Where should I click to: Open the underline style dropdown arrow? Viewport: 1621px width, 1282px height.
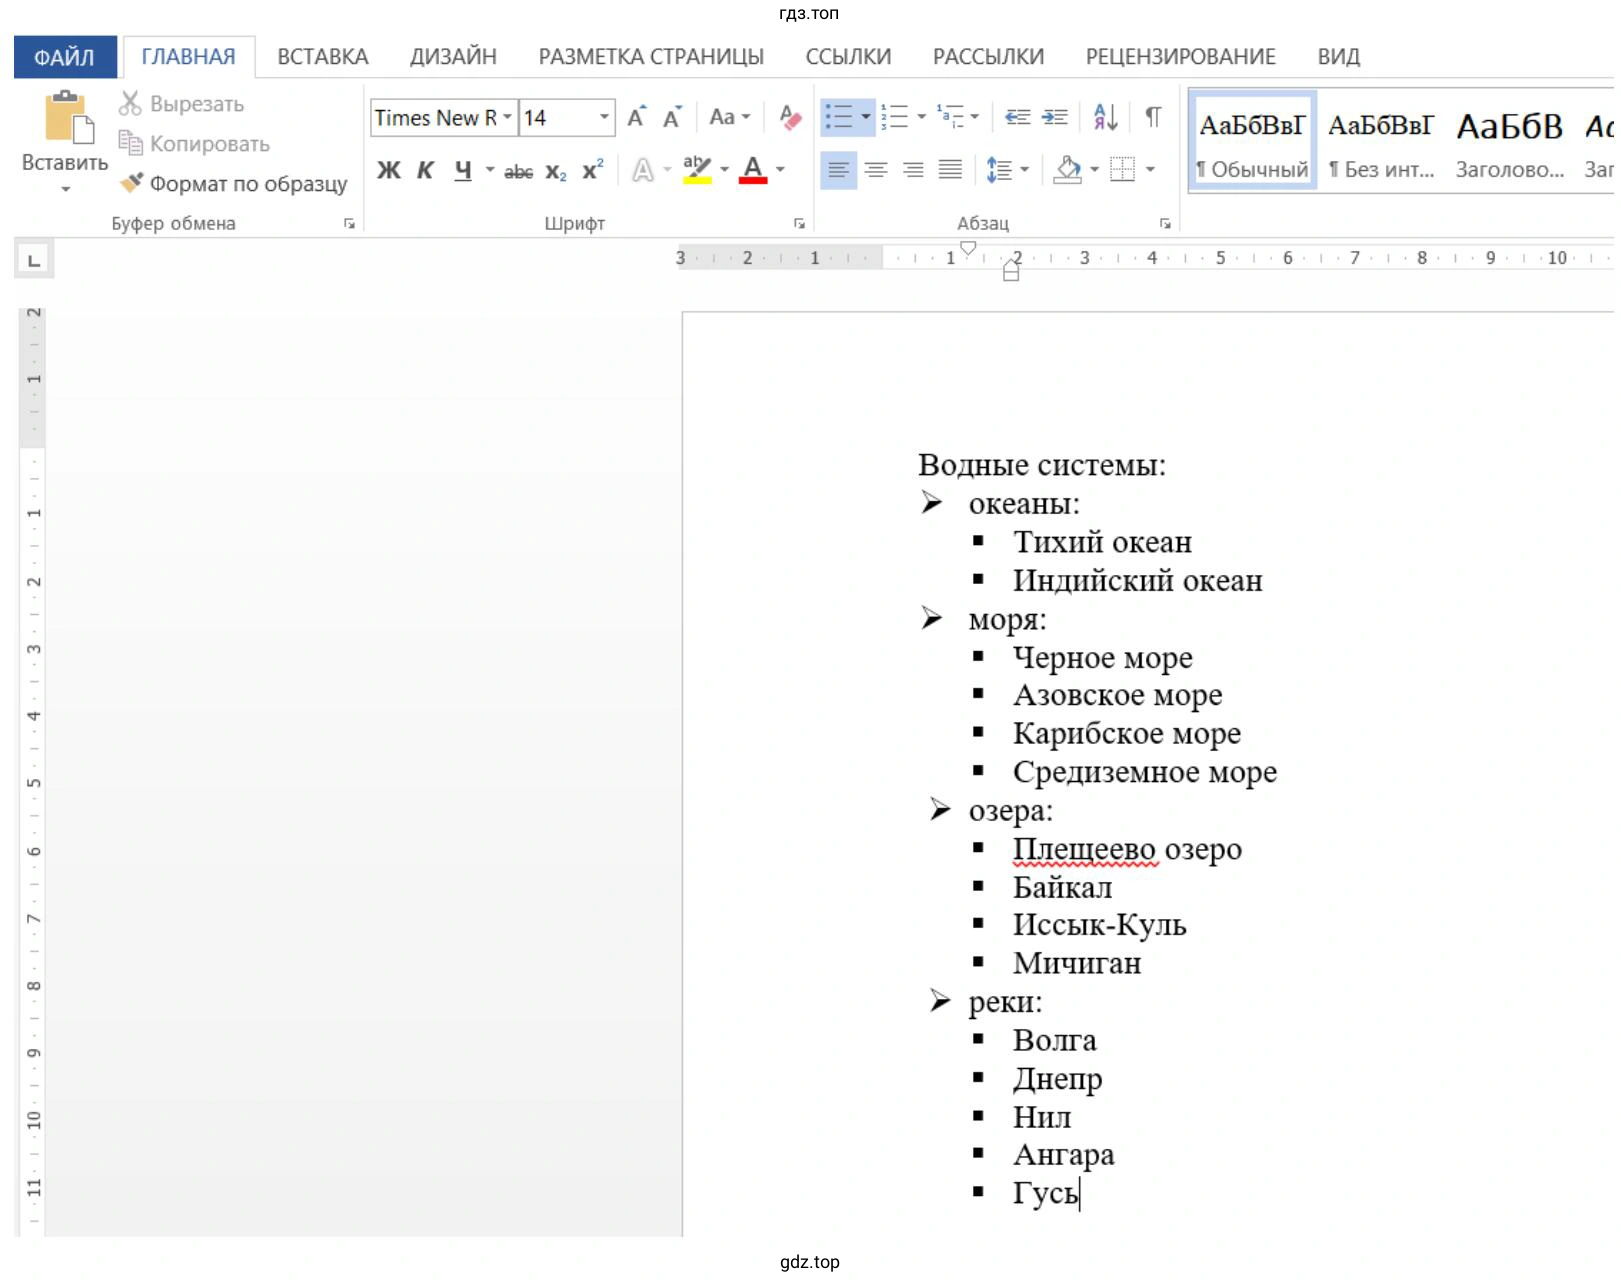(x=490, y=170)
